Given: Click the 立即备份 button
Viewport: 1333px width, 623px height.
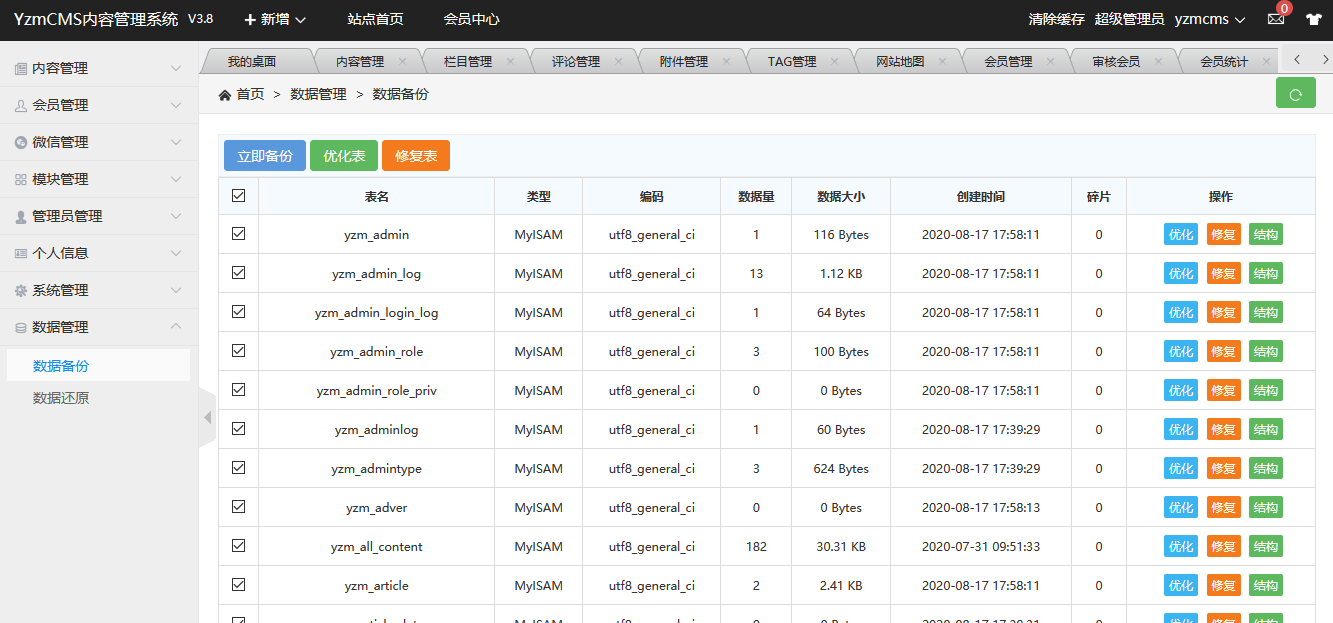Looking at the screenshot, I should pyautogui.click(x=264, y=156).
